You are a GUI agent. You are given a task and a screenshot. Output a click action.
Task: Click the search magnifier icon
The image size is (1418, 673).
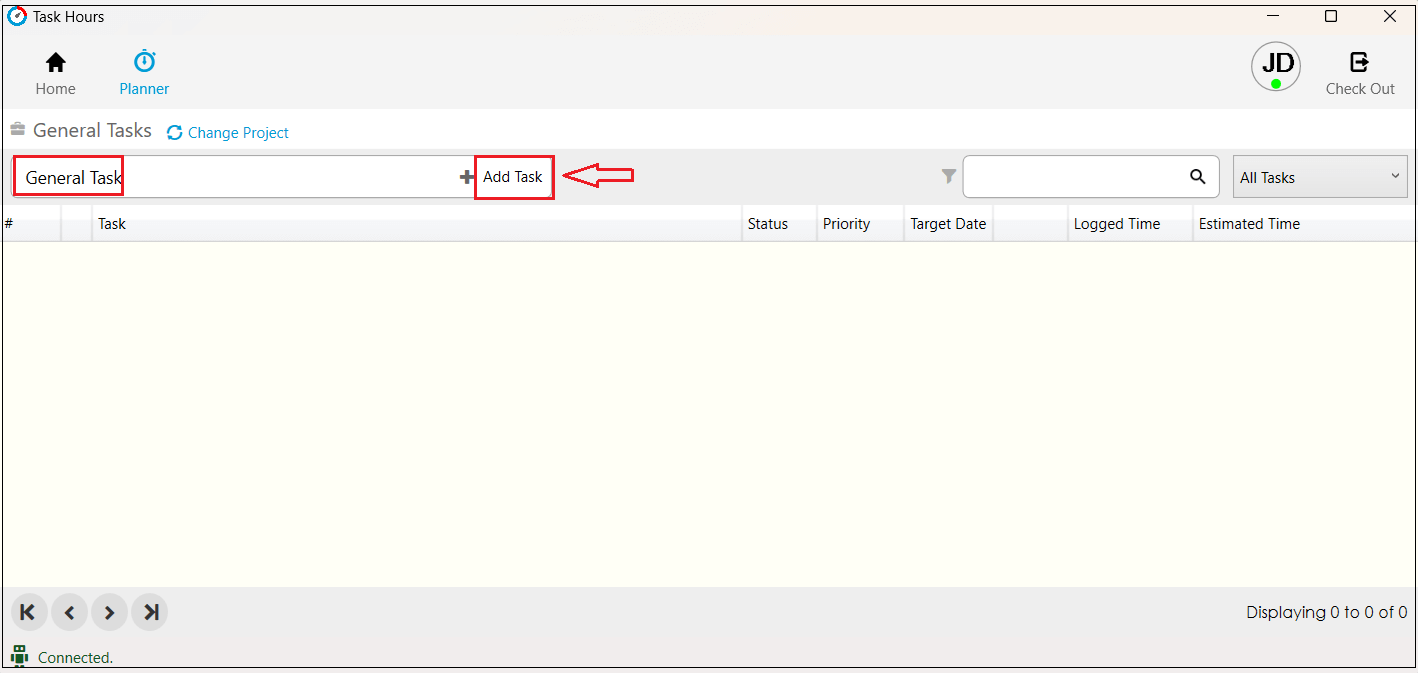pos(1198,177)
